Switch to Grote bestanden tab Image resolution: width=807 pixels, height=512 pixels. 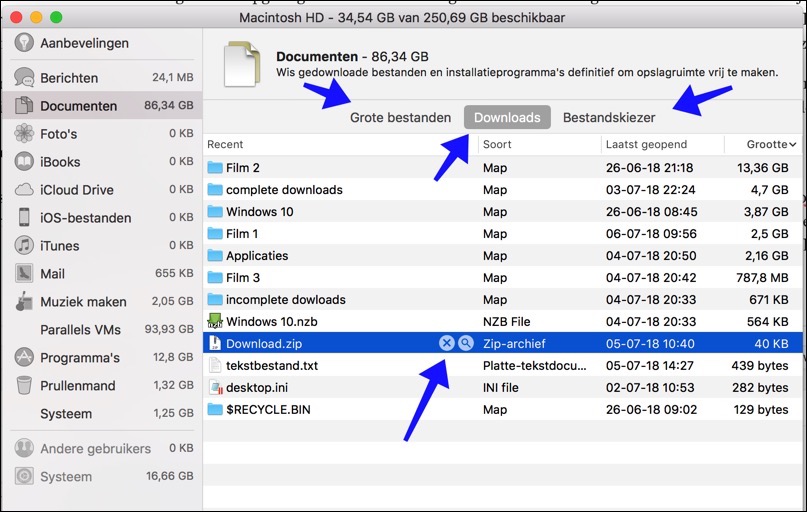400,118
